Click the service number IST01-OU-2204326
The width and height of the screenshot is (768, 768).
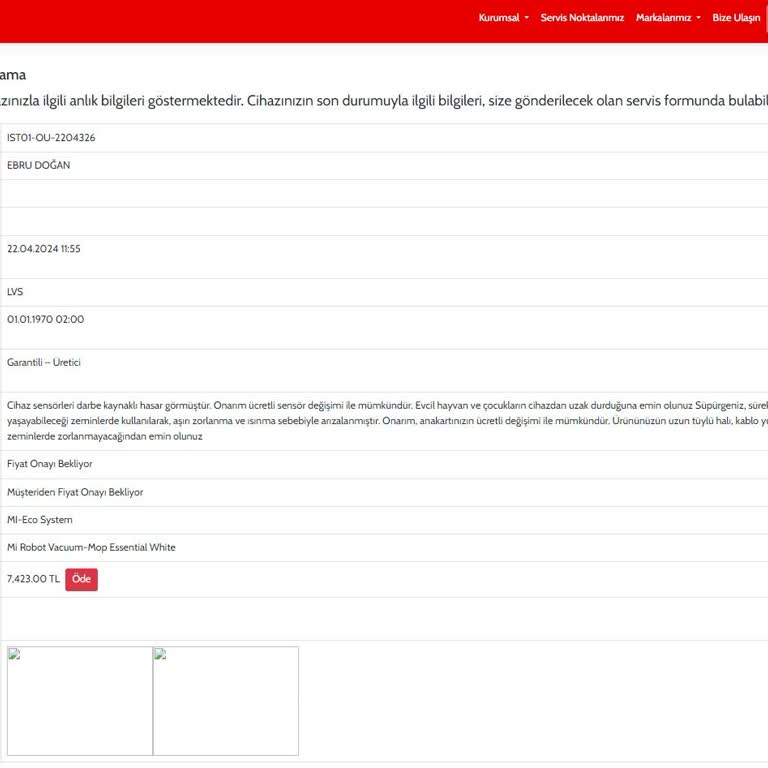pyautogui.click(x=51, y=138)
